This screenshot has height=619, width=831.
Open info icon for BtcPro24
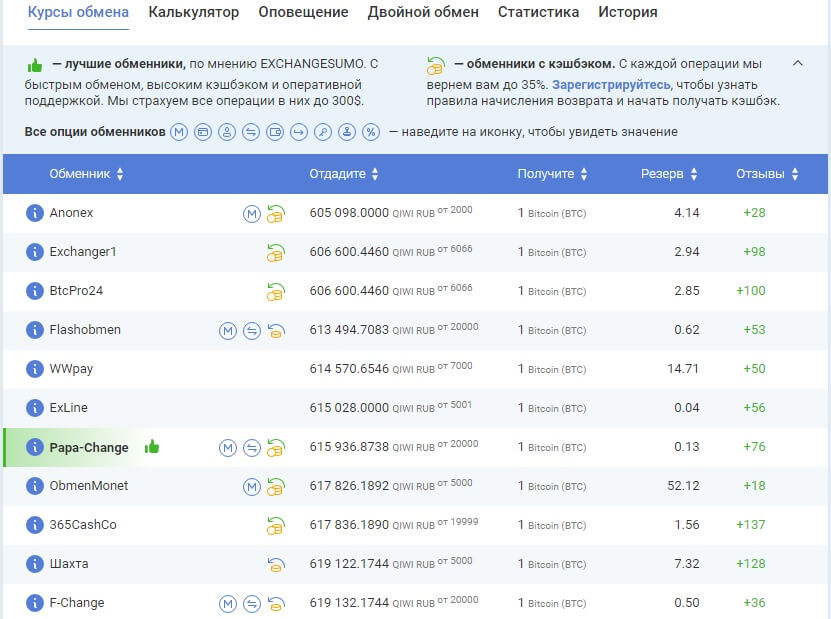click(34, 291)
